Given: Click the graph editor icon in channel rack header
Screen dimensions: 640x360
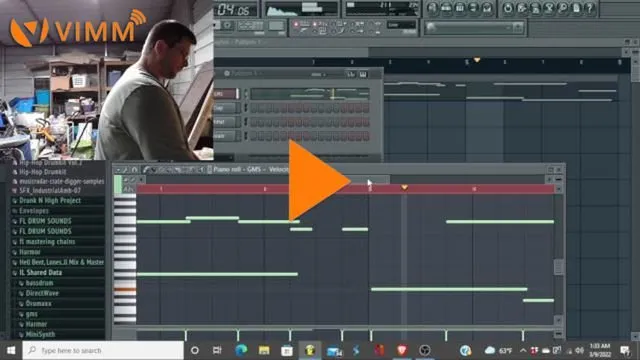Looking at the screenshot, I should (351, 74).
